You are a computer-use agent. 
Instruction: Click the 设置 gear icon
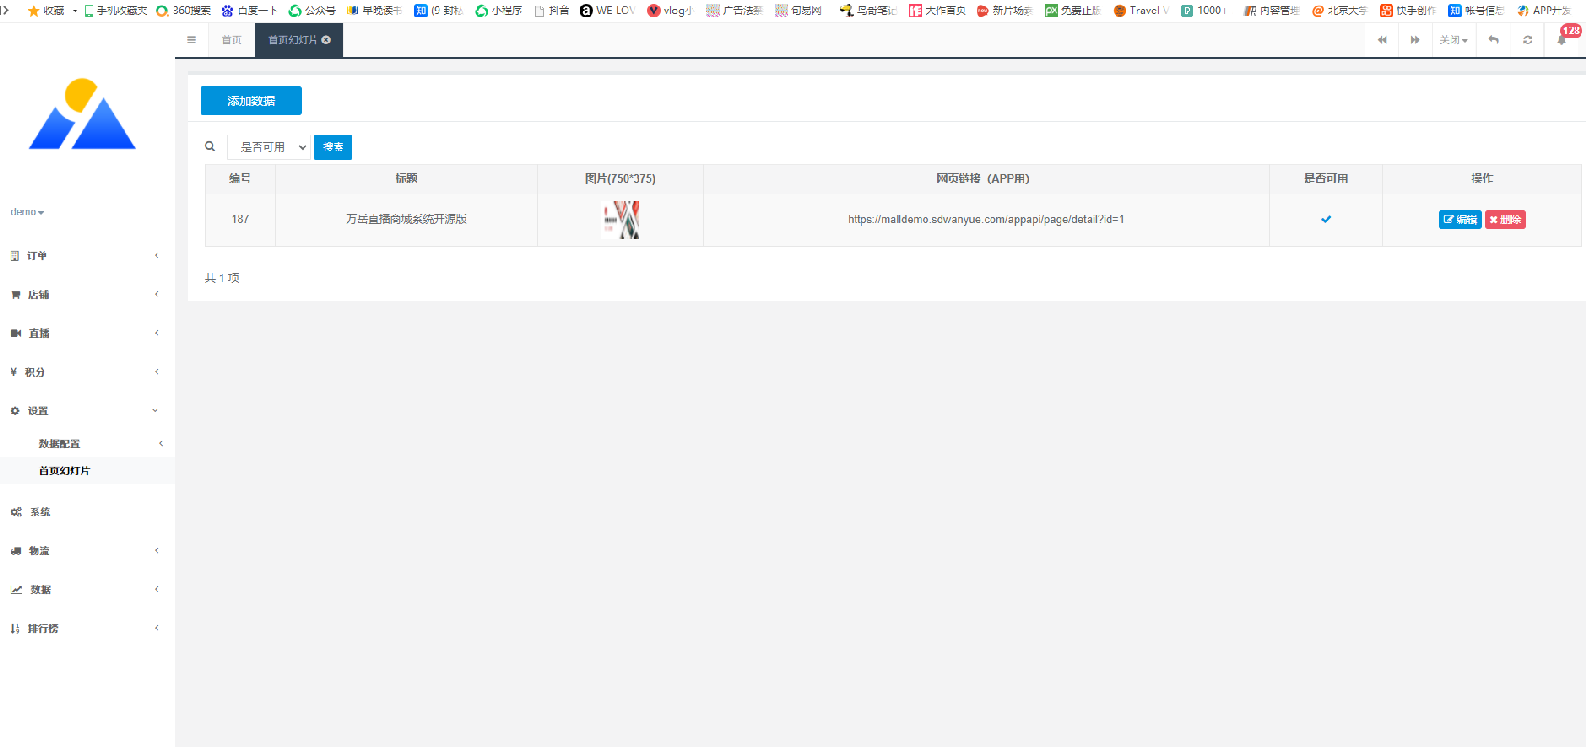(x=15, y=411)
